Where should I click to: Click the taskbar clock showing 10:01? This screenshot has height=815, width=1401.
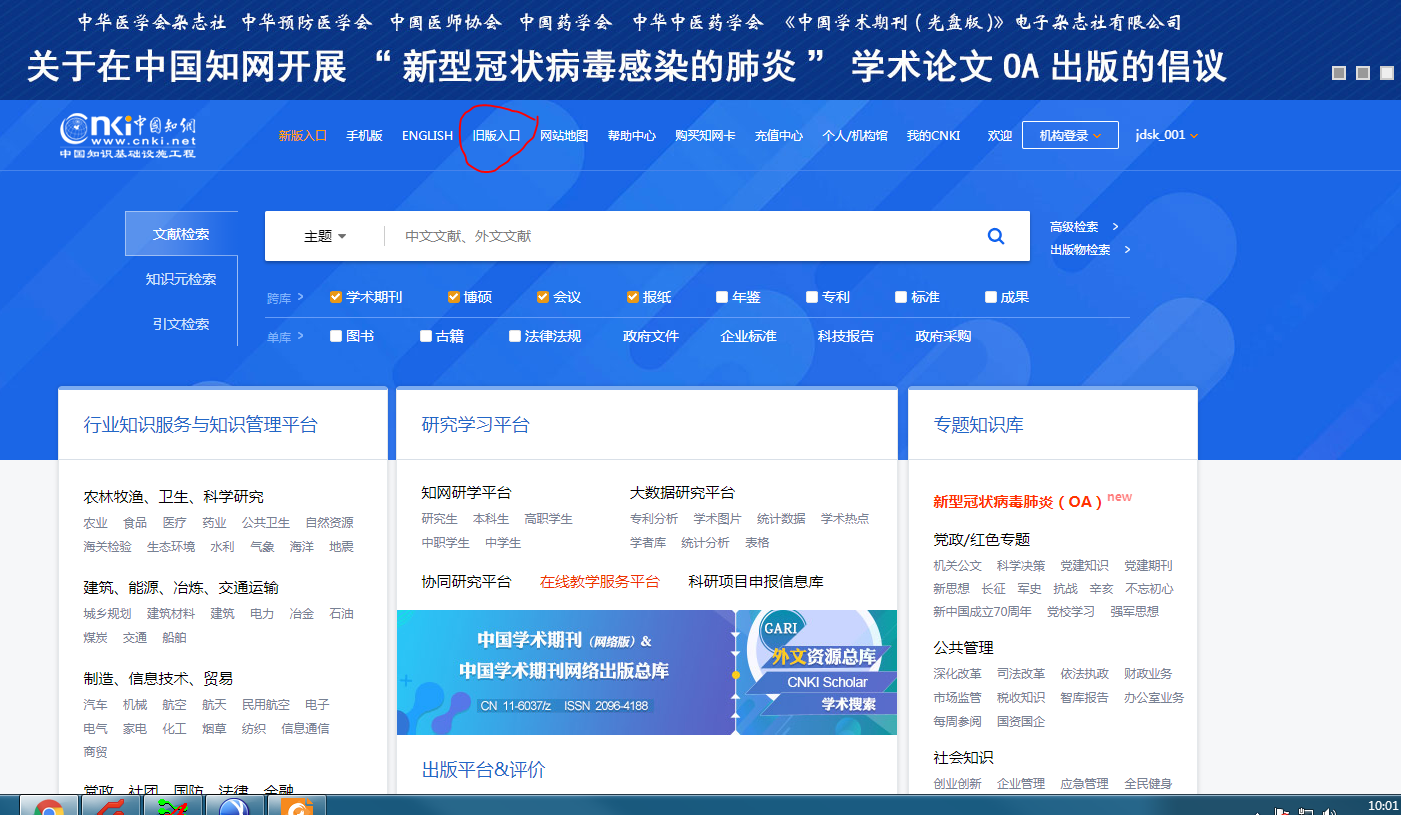1382,805
